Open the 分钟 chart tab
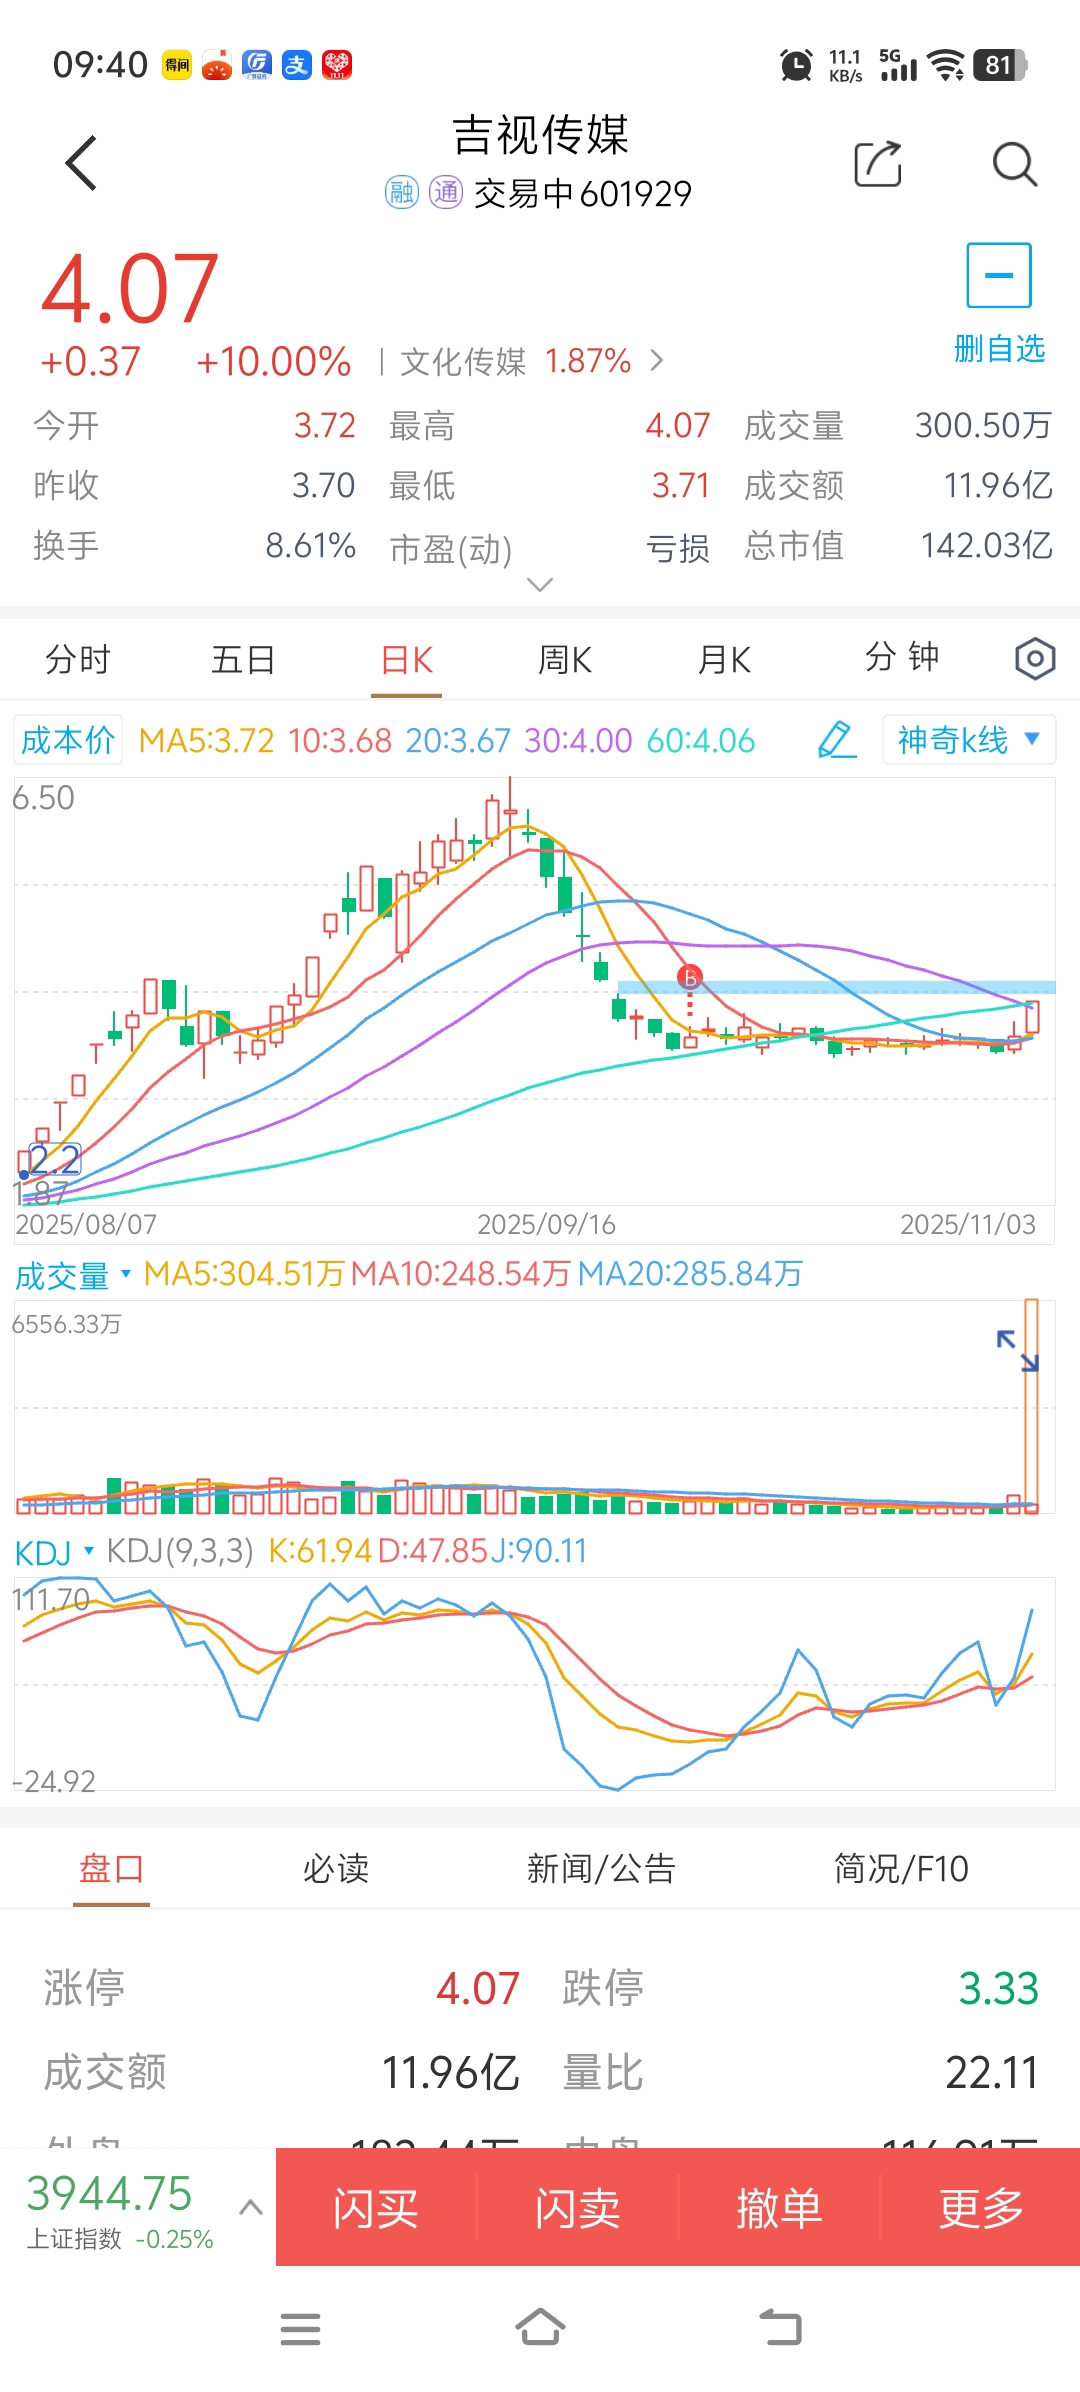 click(x=902, y=658)
